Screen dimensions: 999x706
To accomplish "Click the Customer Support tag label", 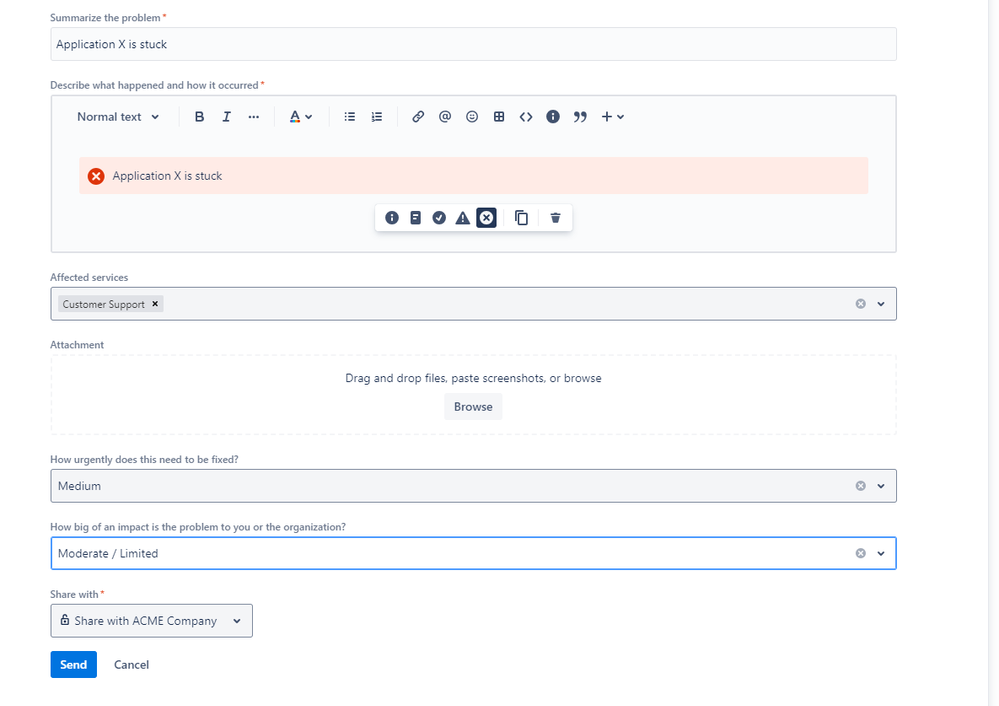I will click(104, 305).
